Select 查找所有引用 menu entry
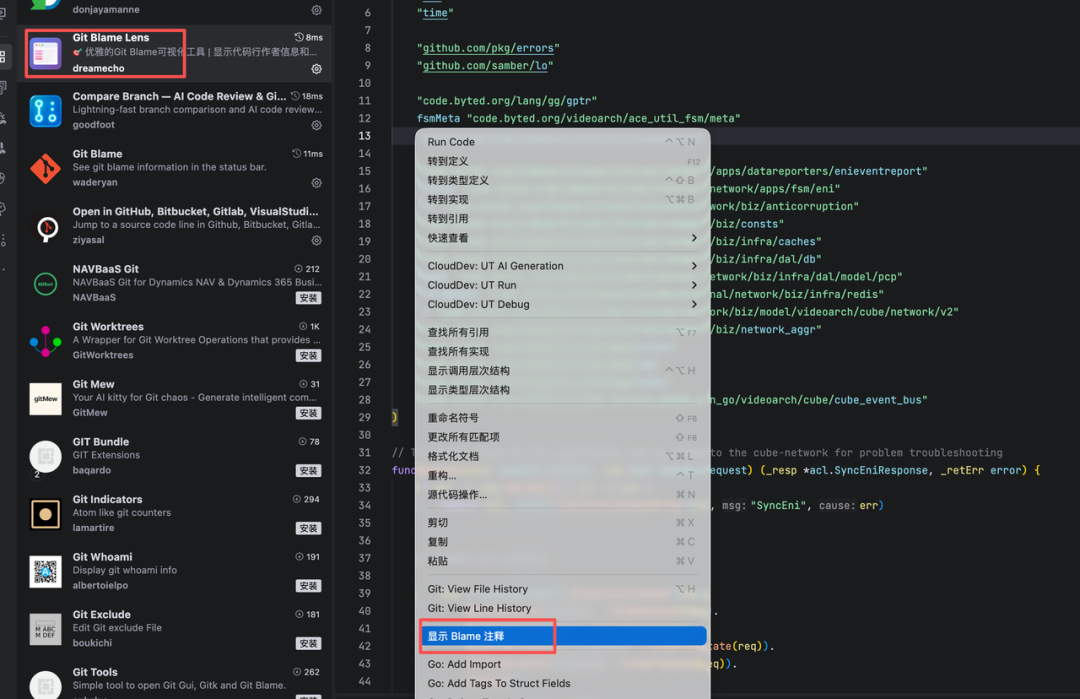This screenshot has width=1080, height=699. coord(563,332)
